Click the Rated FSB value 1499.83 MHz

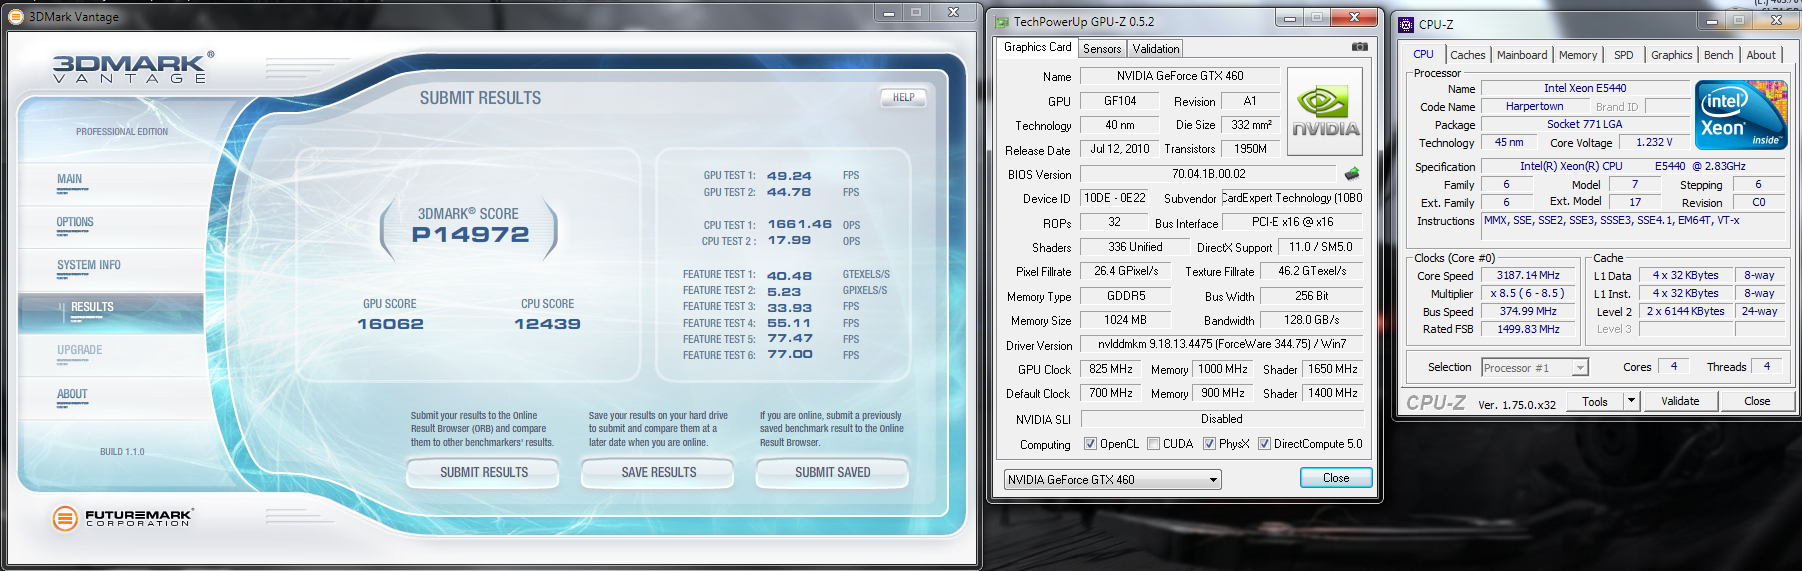(1528, 329)
